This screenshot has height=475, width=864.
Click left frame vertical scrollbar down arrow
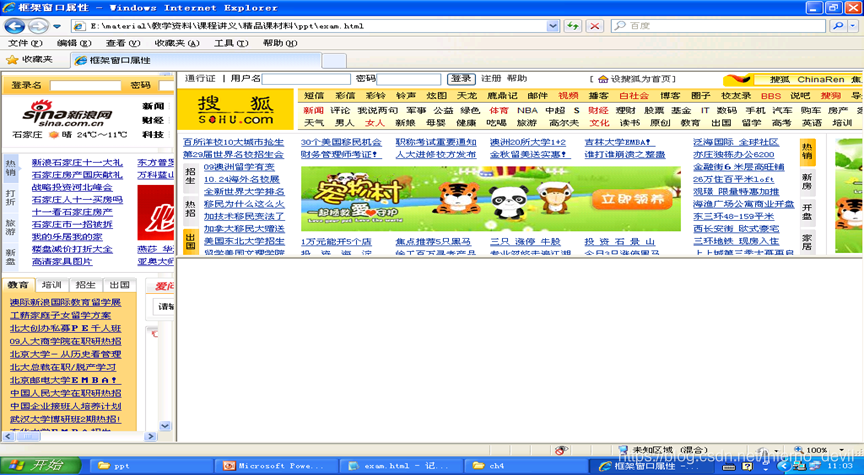[x=165, y=425]
